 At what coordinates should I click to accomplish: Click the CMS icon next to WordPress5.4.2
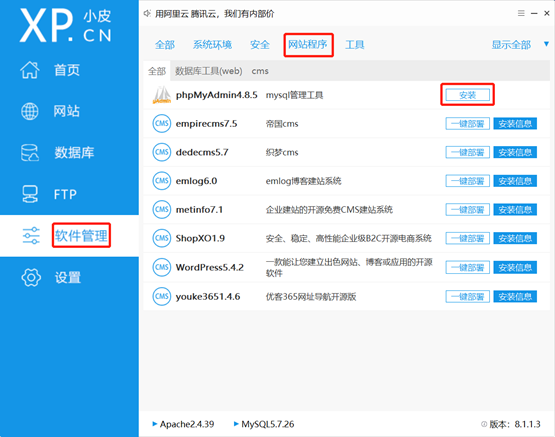point(162,267)
